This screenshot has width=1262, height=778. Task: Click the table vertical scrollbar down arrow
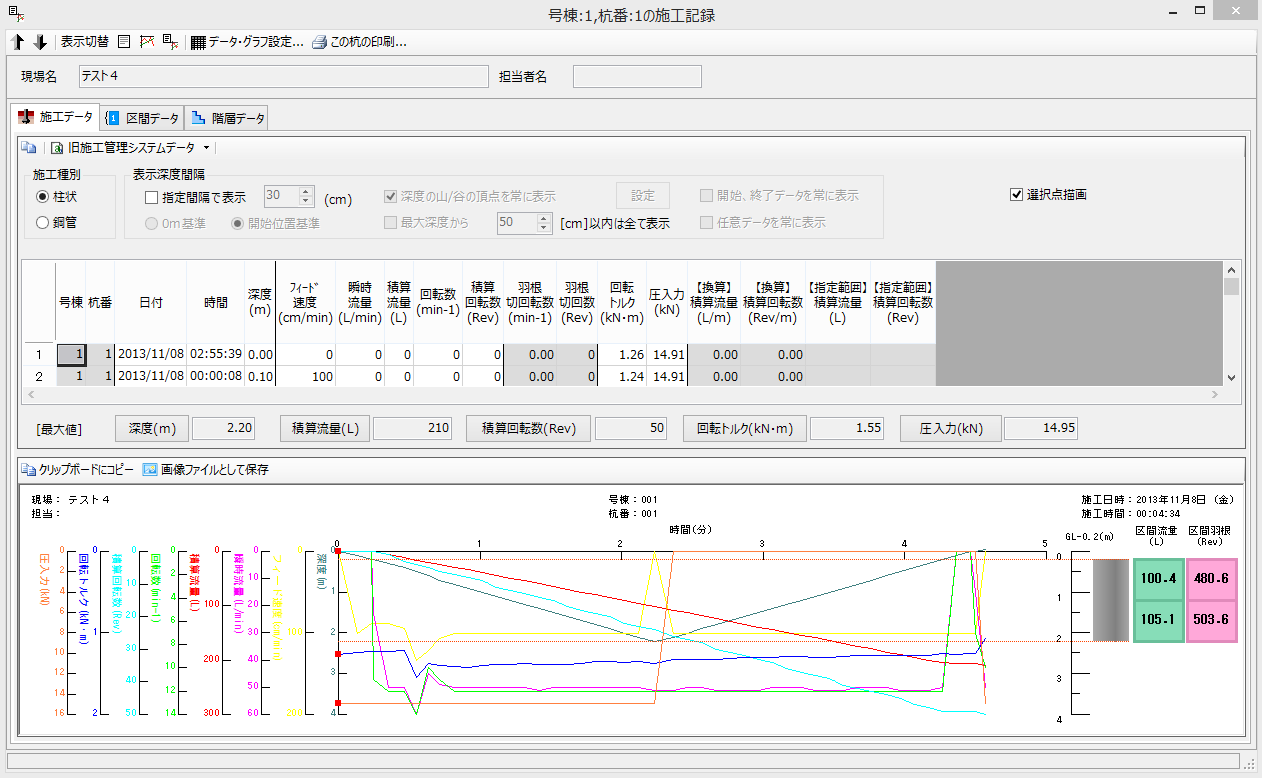point(1231,378)
